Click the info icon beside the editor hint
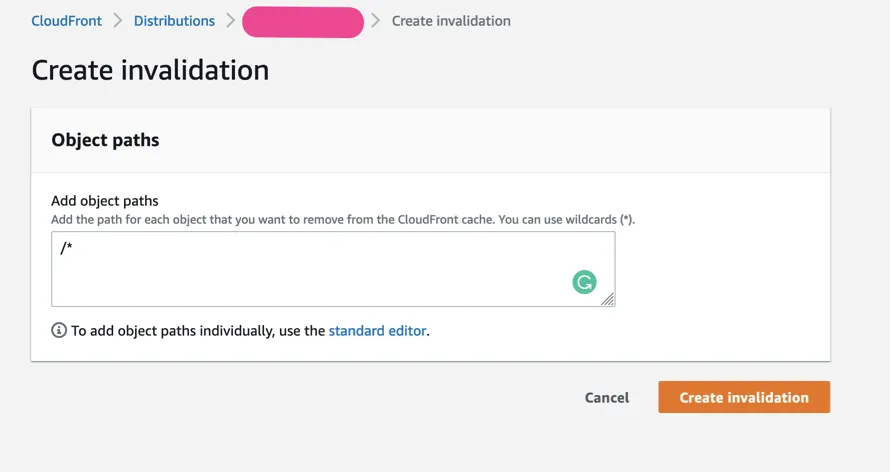Screen dimensions: 891x472 (x=59, y=330)
